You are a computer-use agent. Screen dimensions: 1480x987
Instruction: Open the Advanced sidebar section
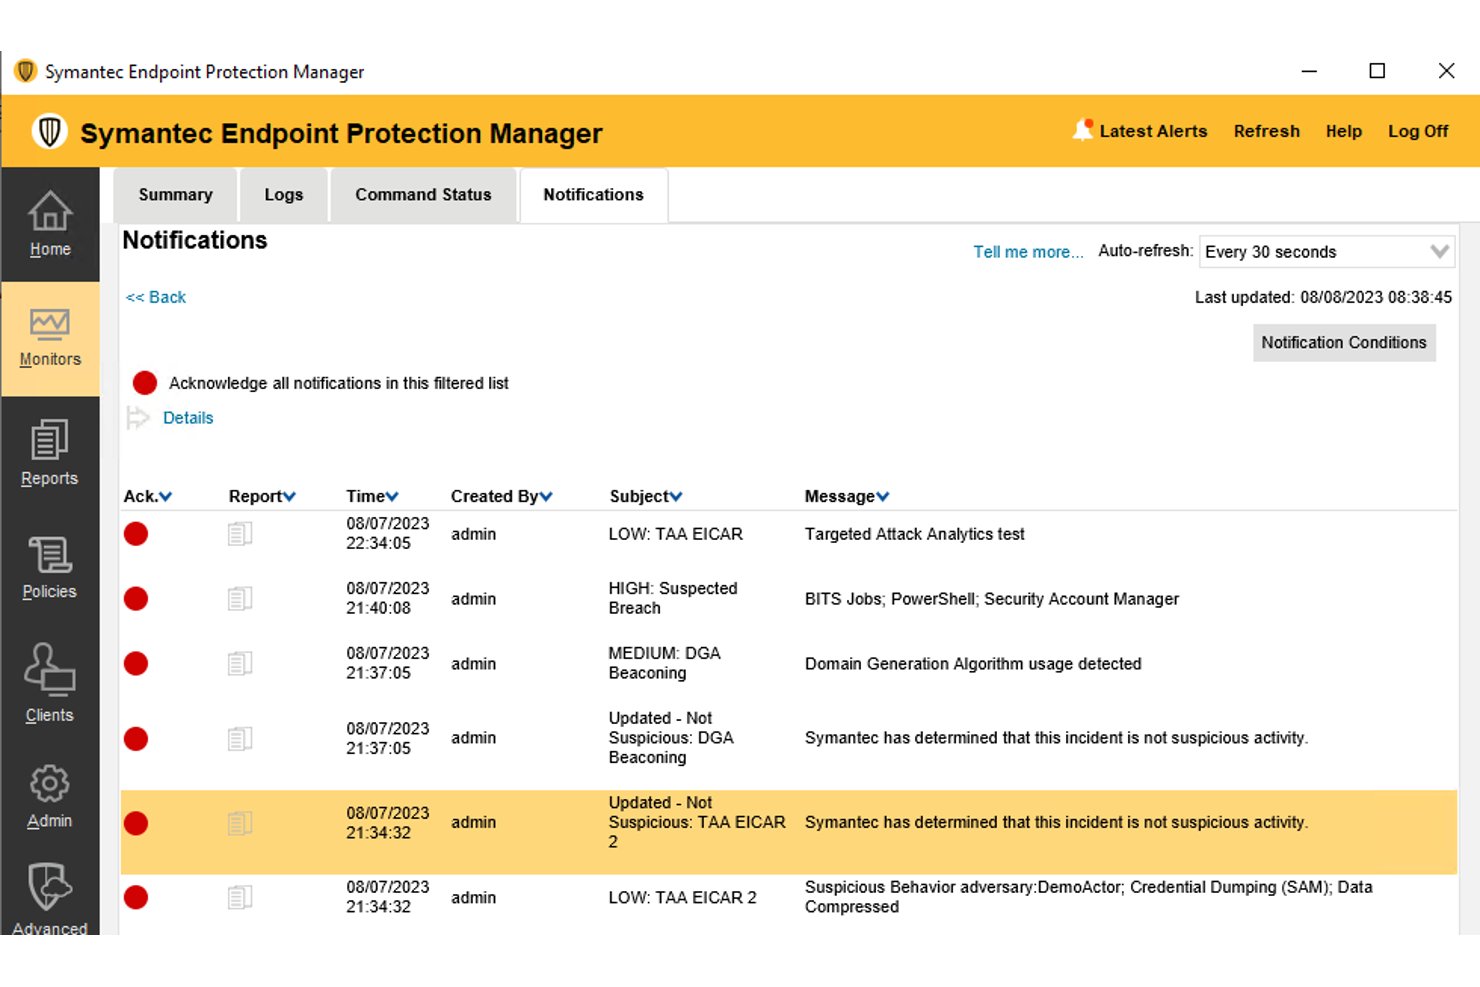50,898
